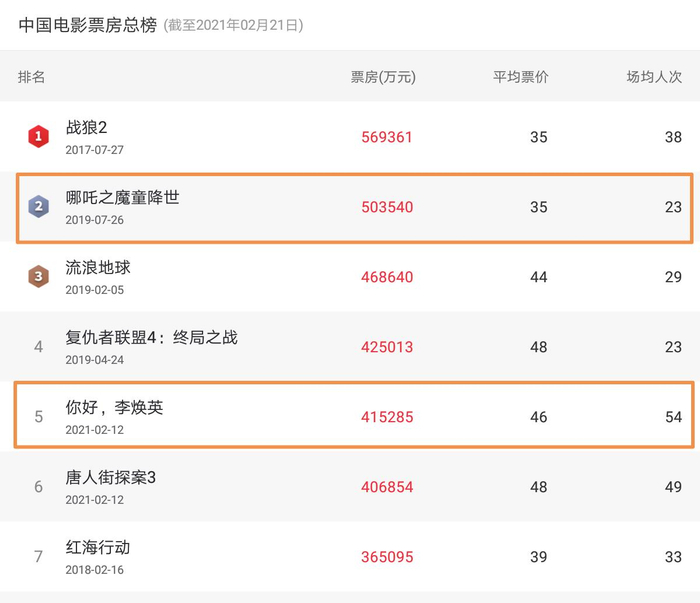Click the rank number 7
700x603 pixels.
coord(38,557)
